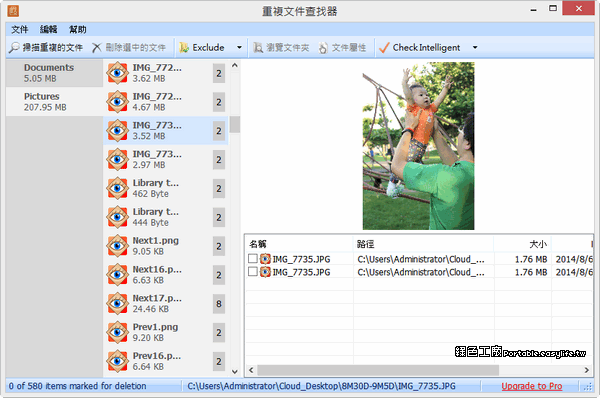Sort by the 名稱 column header
This screenshot has width=600, height=398.
point(299,244)
